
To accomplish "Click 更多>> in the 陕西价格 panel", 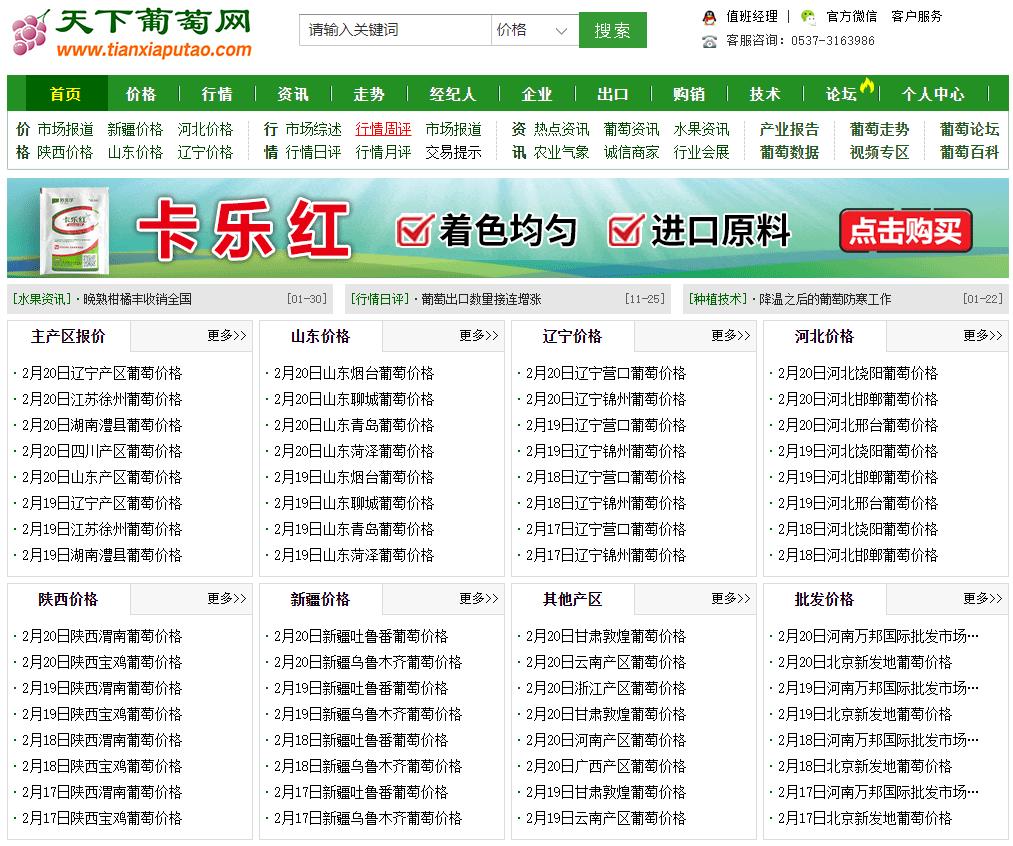I will [x=227, y=599].
